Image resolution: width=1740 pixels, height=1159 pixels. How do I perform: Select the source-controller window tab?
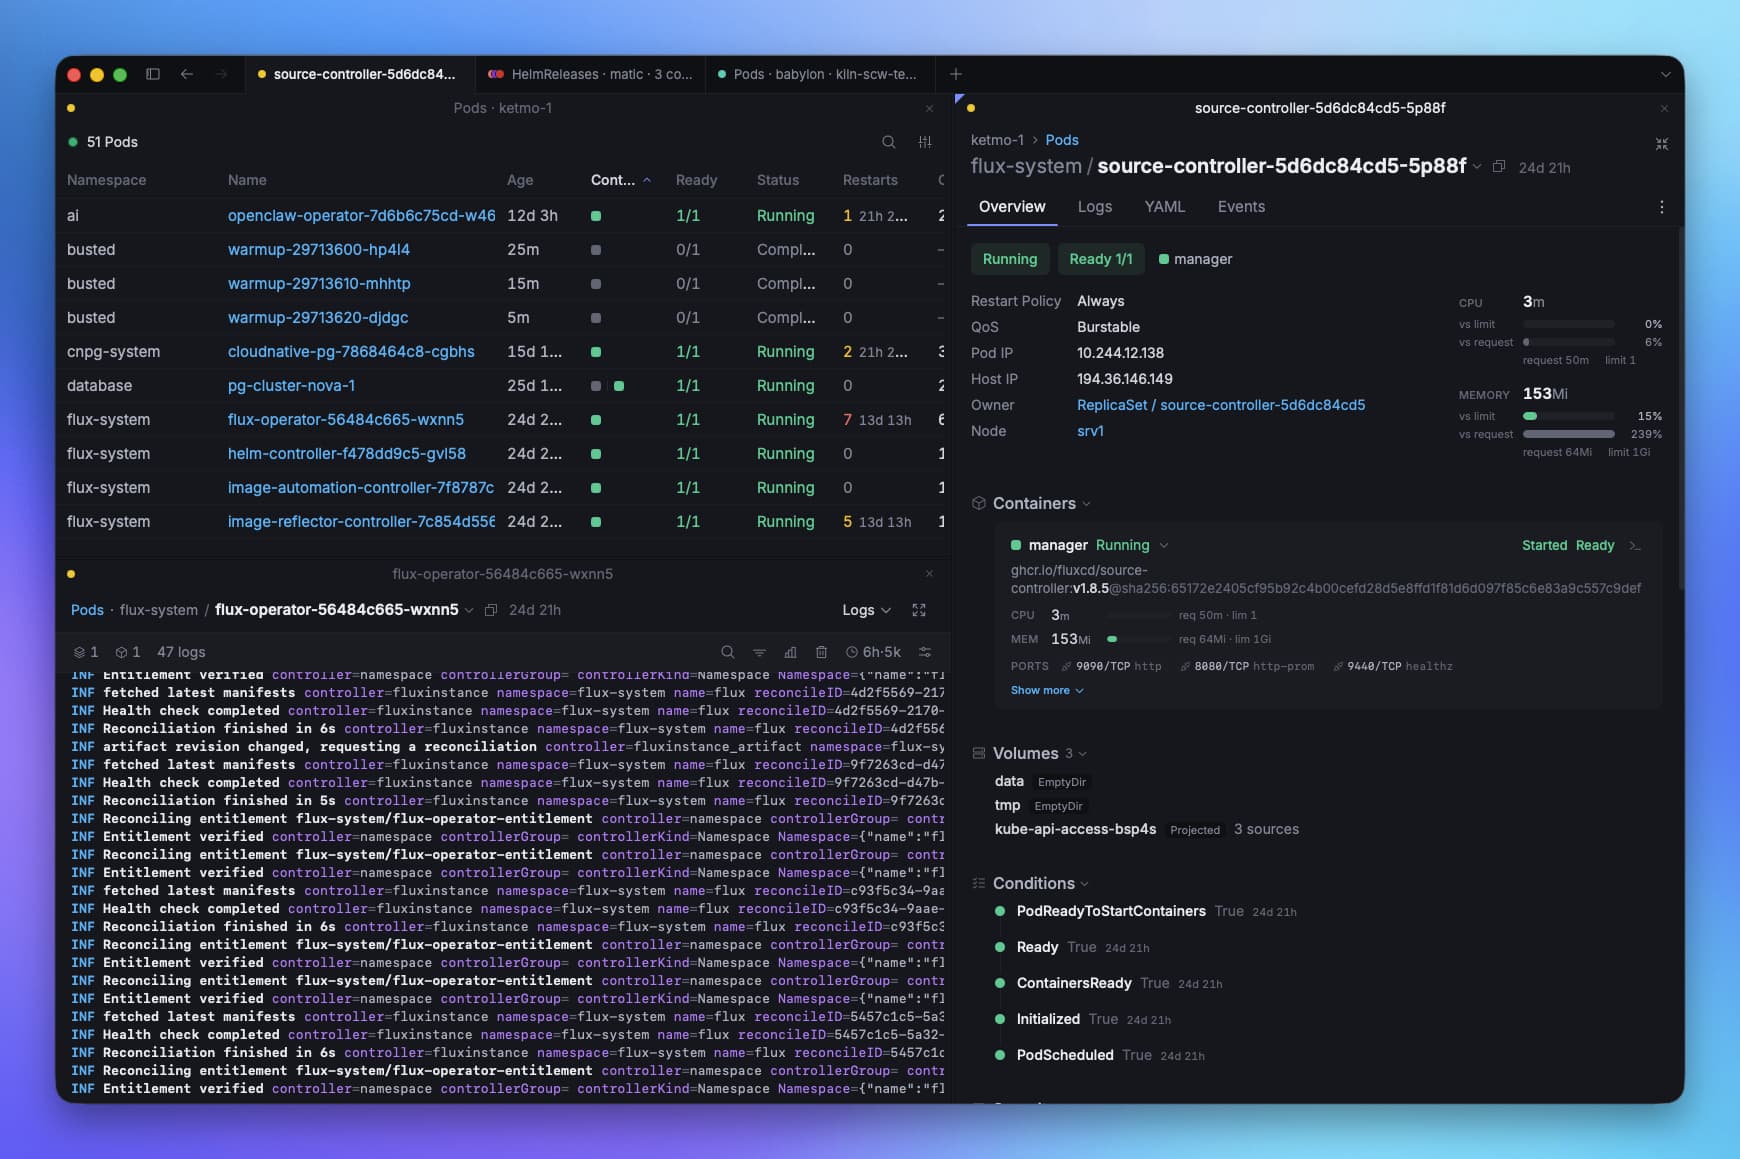click(x=358, y=74)
